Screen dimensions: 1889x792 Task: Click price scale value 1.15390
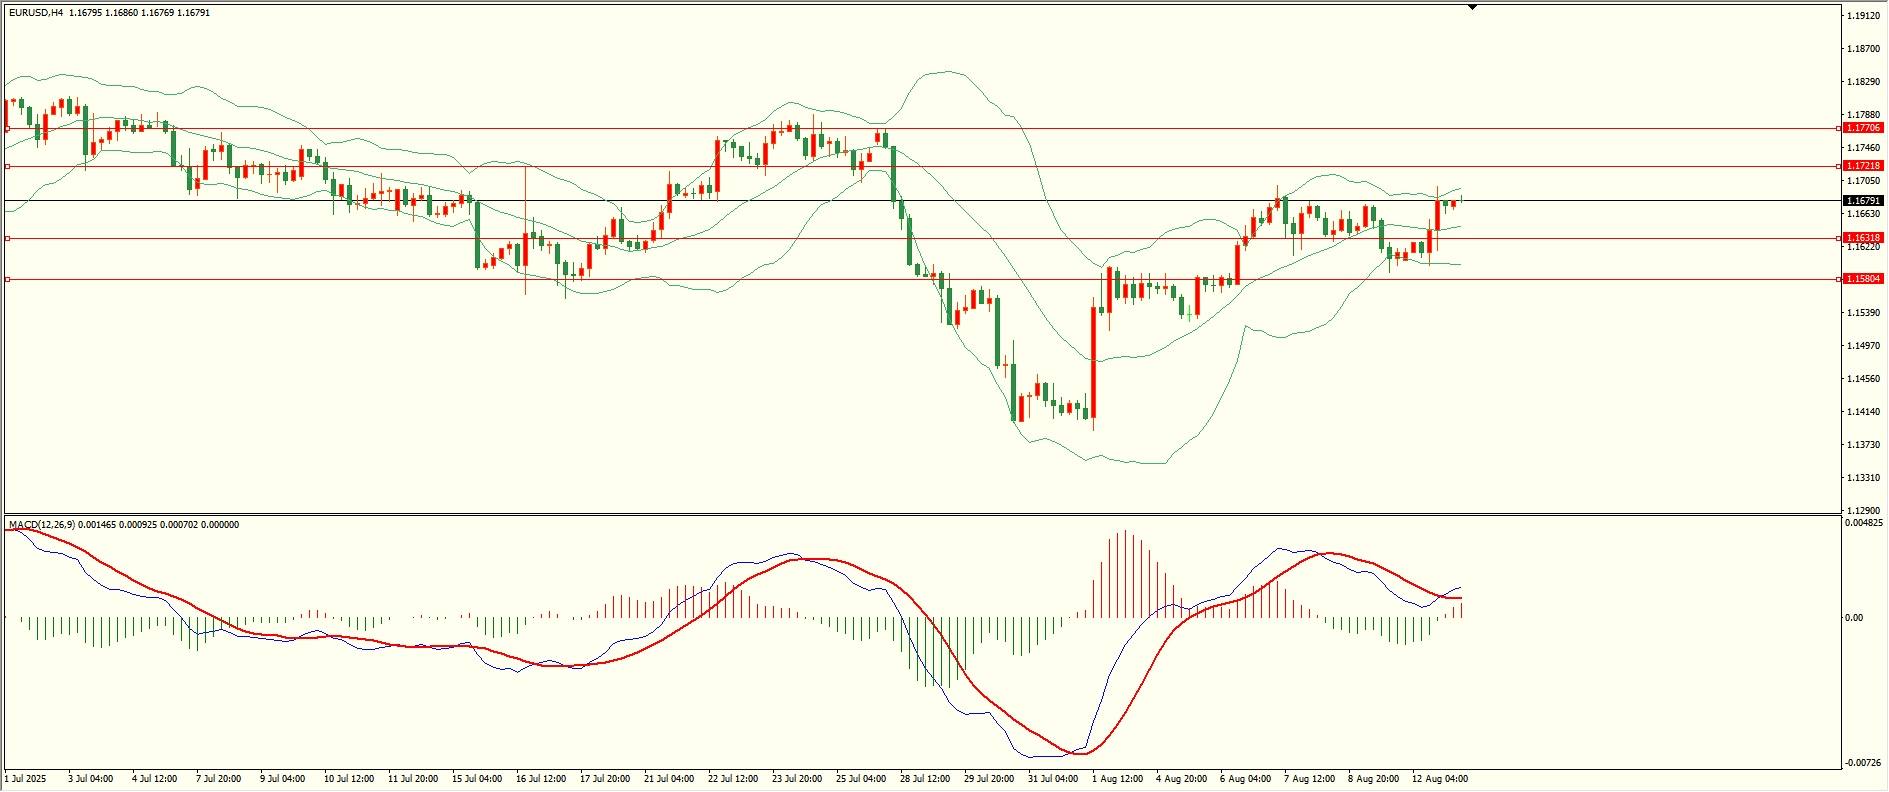click(1864, 313)
